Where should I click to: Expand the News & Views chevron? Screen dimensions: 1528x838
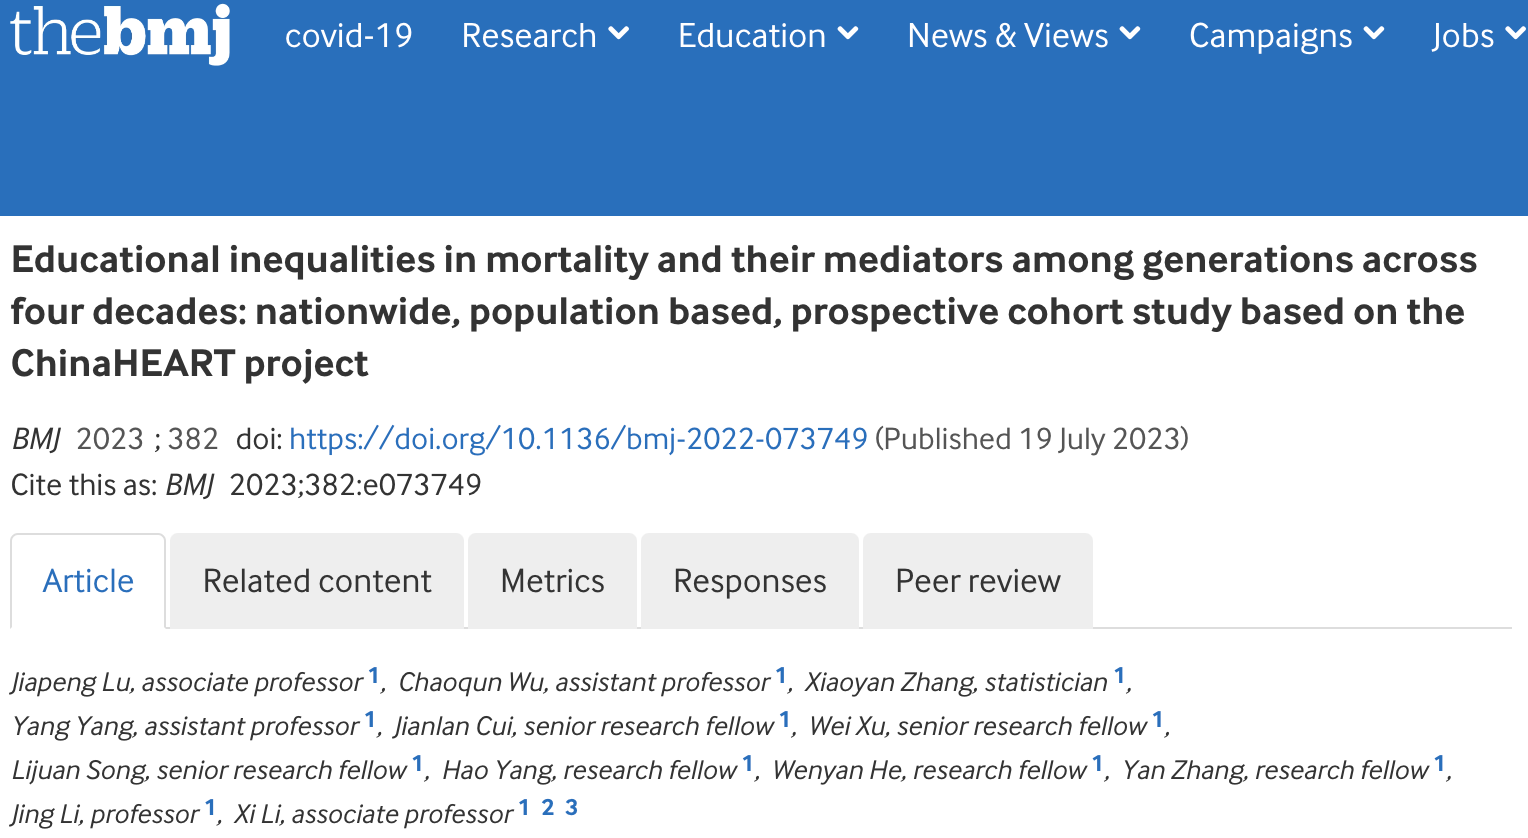coord(1130,34)
